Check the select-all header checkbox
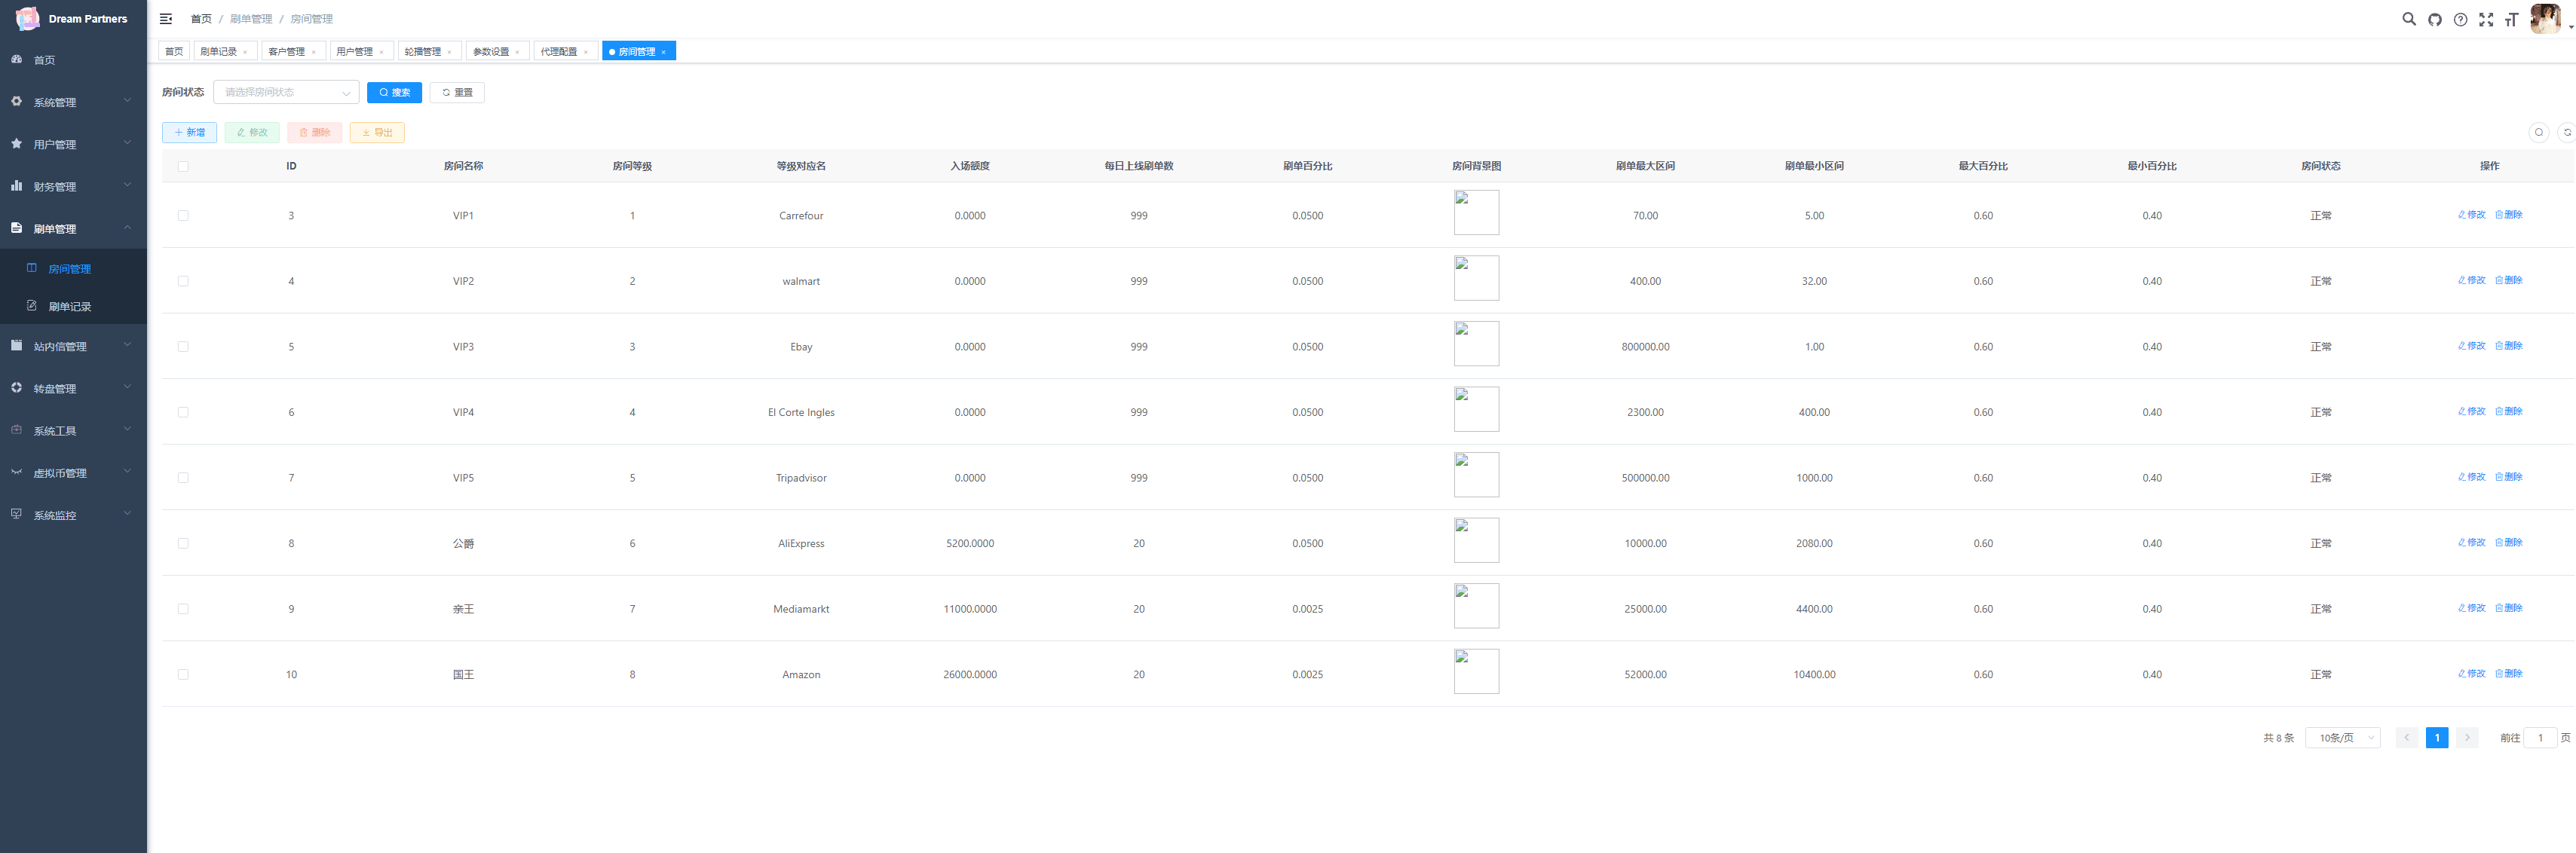Screen dimensions: 2576x853 coord(183,166)
